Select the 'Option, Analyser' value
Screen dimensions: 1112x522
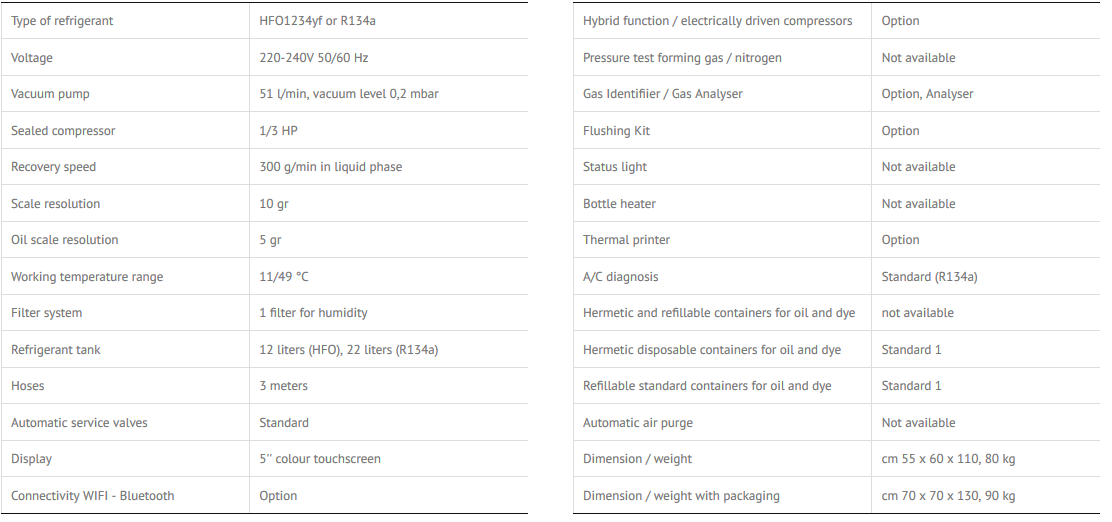click(927, 94)
